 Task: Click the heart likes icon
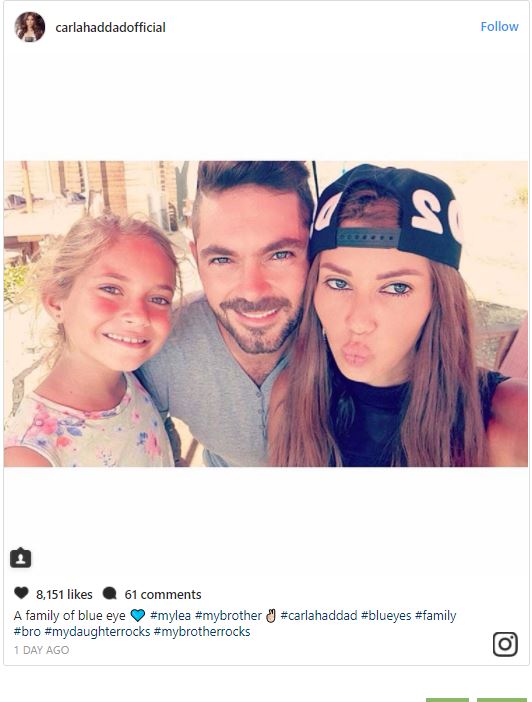(x=21, y=593)
